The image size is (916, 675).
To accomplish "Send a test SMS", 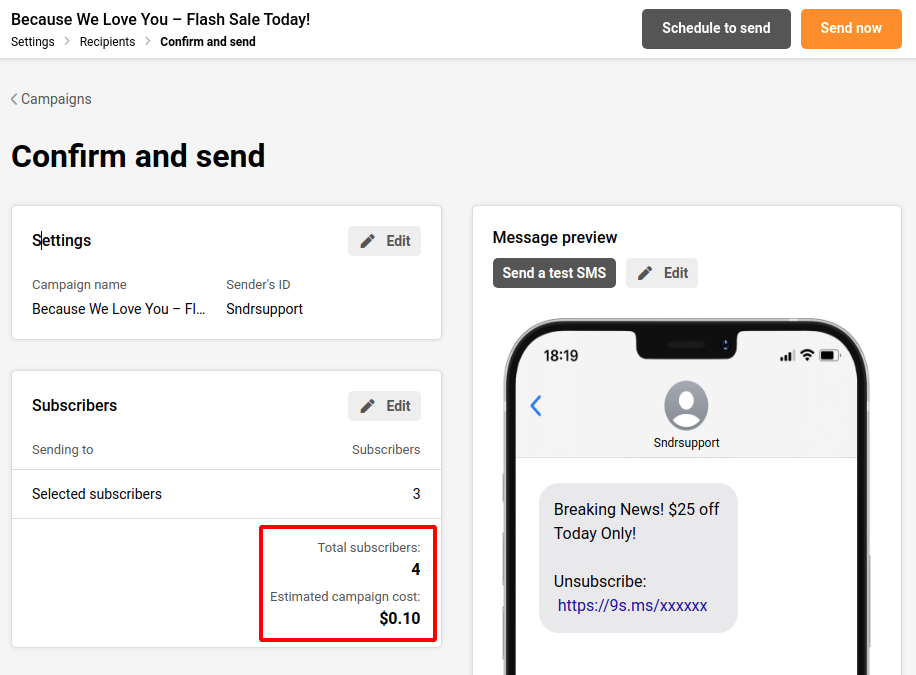I will click(x=554, y=273).
